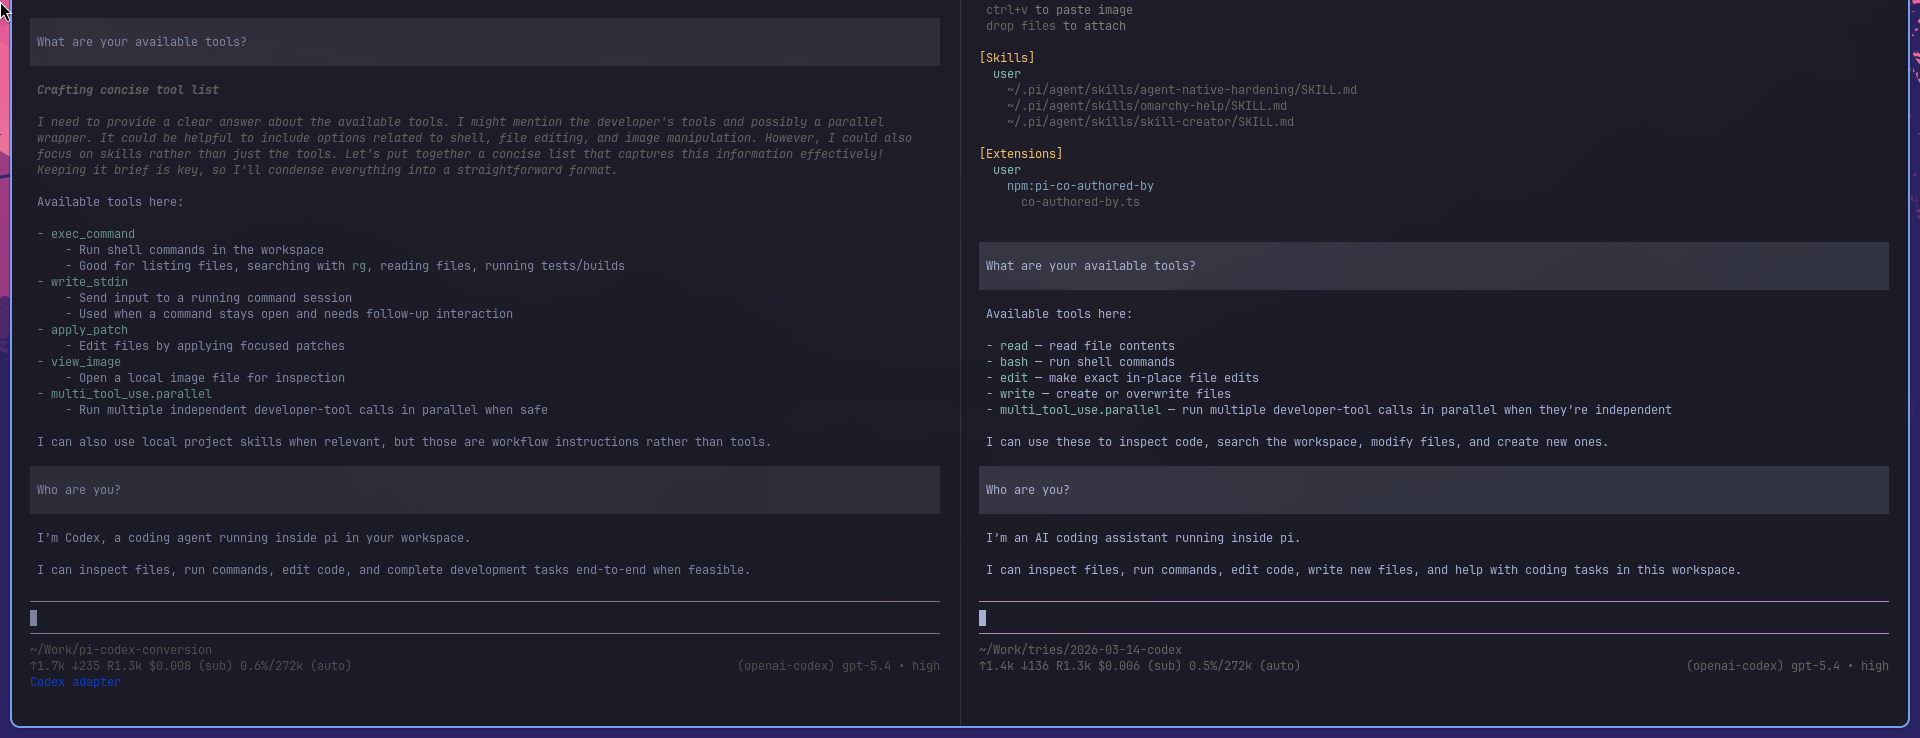Click left pane '(openai-codex) gpt-5.4 • high' model label
This screenshot has width=1920, height=738.
(x=838, y=666)
